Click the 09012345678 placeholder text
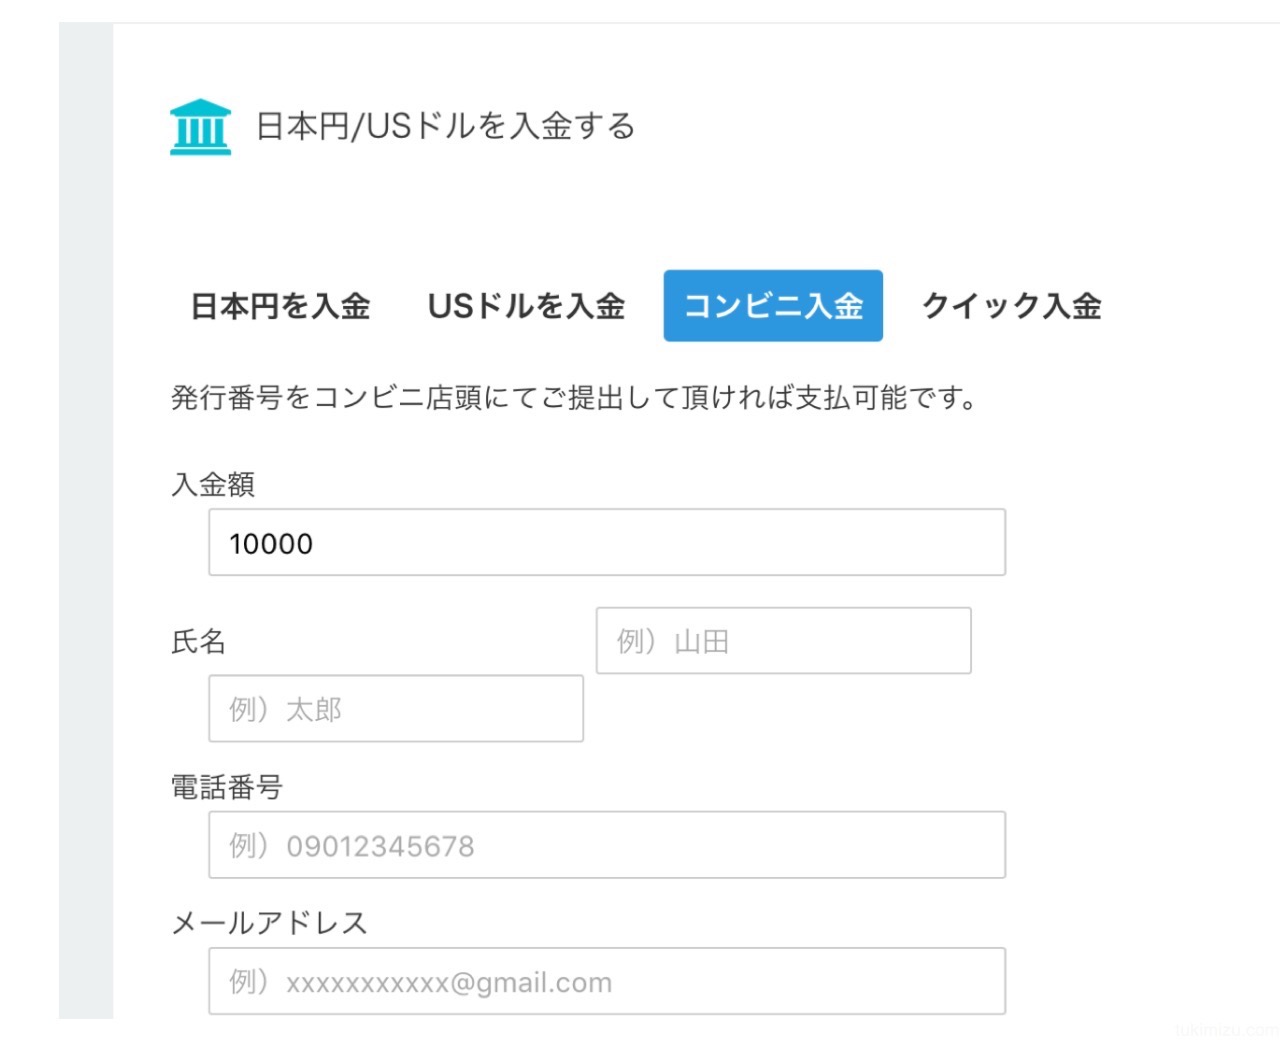The image size is (1280, 1041). pos(380,846)
